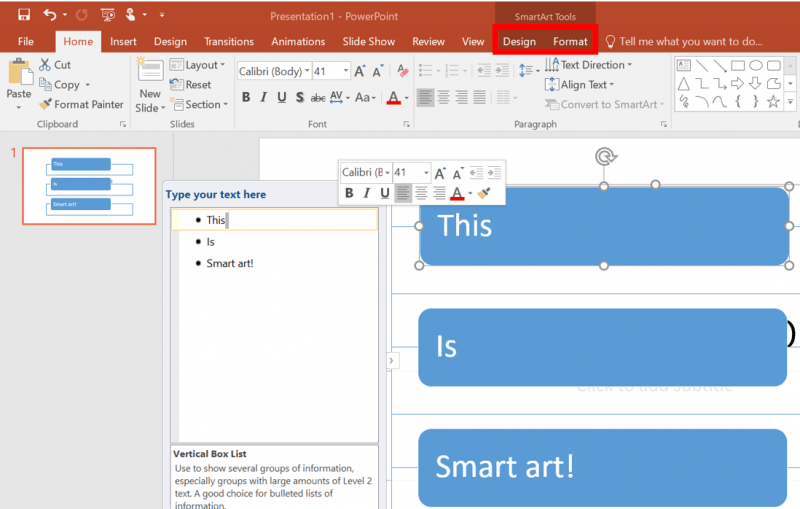Select the Isosceles Triangle shape

coord(684,84)
